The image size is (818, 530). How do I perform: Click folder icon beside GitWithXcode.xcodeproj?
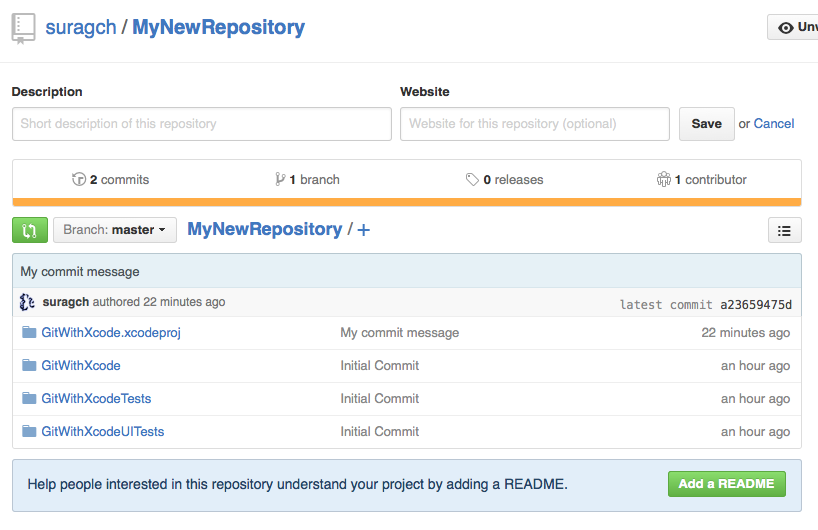29,332
